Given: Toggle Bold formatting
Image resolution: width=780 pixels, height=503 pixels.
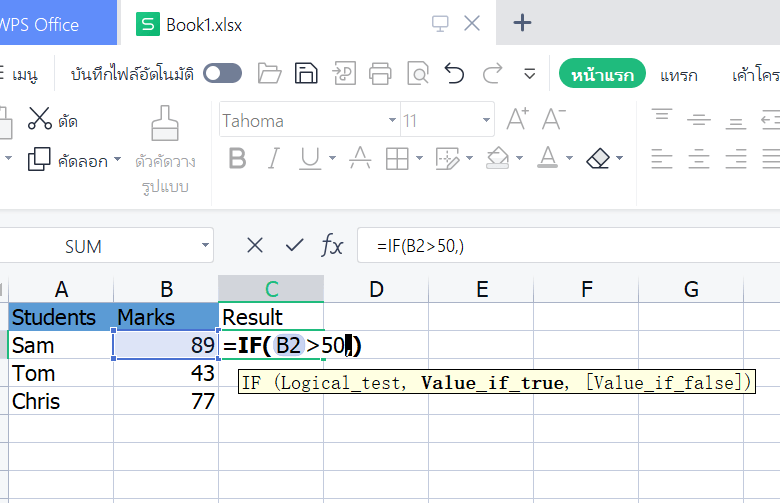Looking at the screenshot, I should pyautogui.click(x=237, y=159).
